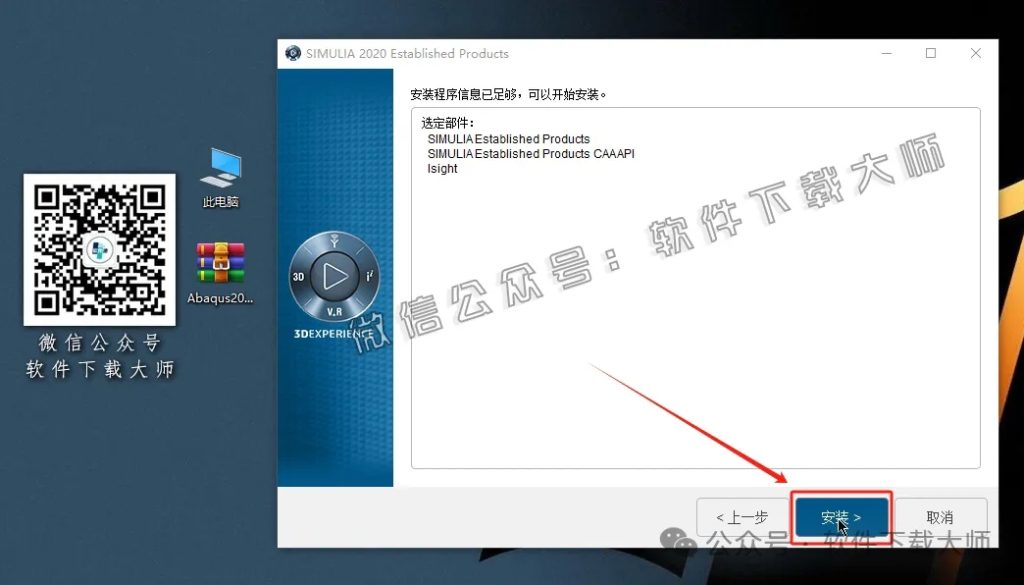
Task: Click the SIMULIA installer icon in title bar
Action: tap(293, 53)
